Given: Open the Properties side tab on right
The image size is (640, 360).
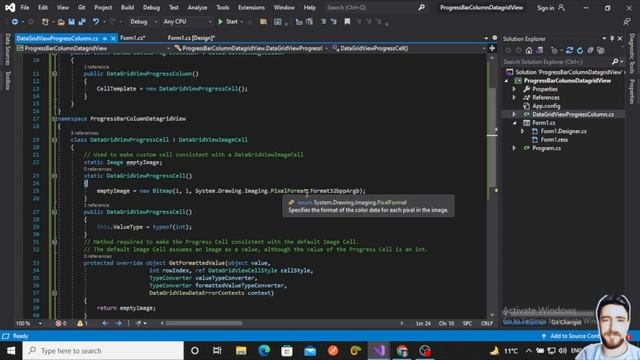Looking at the screenshot, I should coord(632,91).
